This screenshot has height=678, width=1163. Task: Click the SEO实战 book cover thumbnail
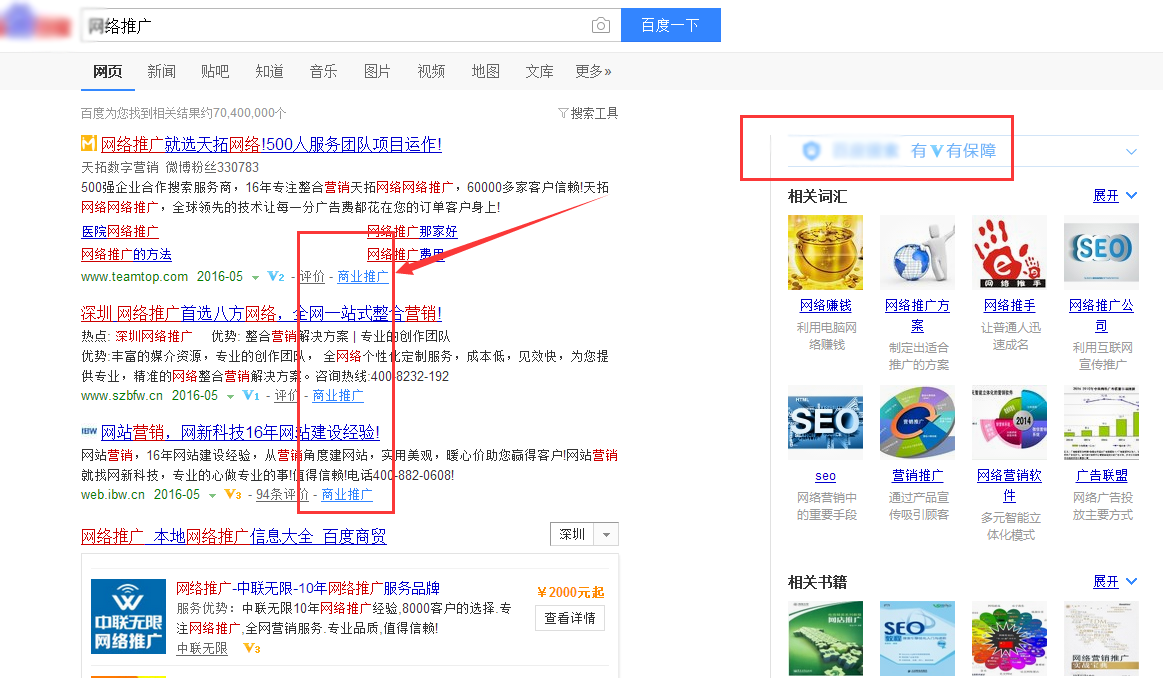[917, 639]
